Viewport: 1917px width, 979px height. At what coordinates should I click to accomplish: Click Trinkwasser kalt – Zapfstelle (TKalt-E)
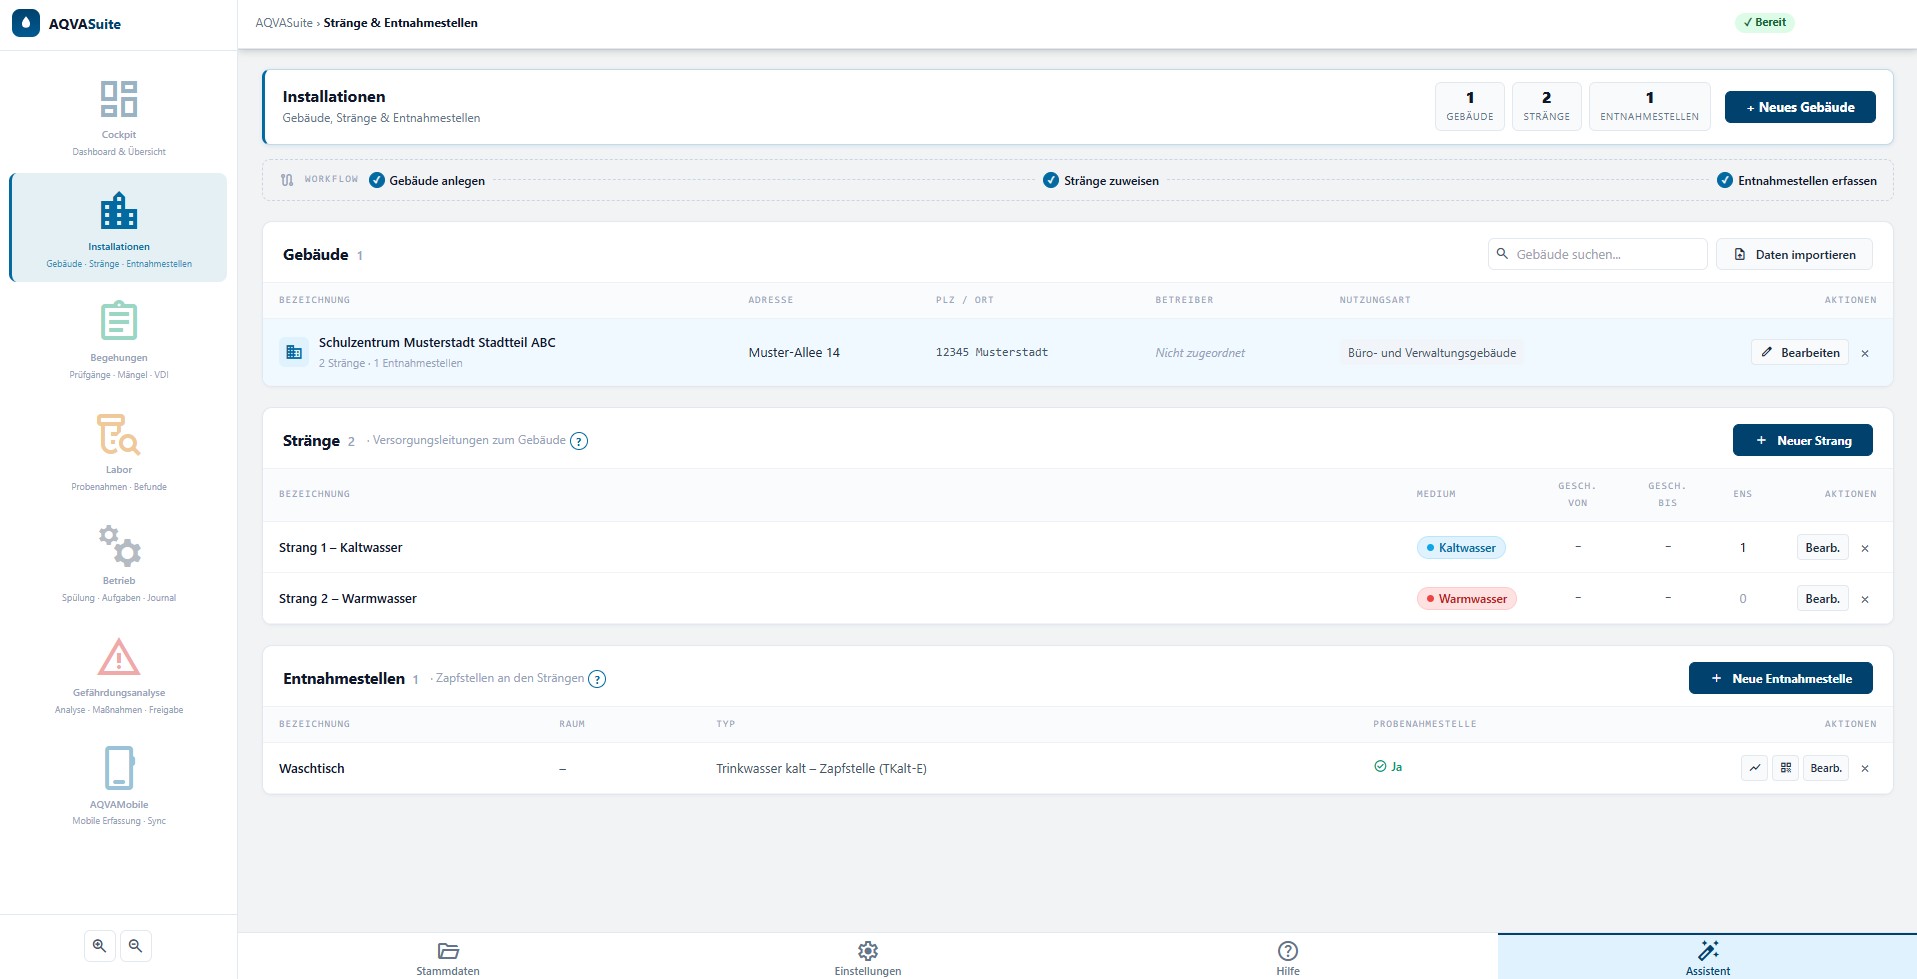[821, 769]
